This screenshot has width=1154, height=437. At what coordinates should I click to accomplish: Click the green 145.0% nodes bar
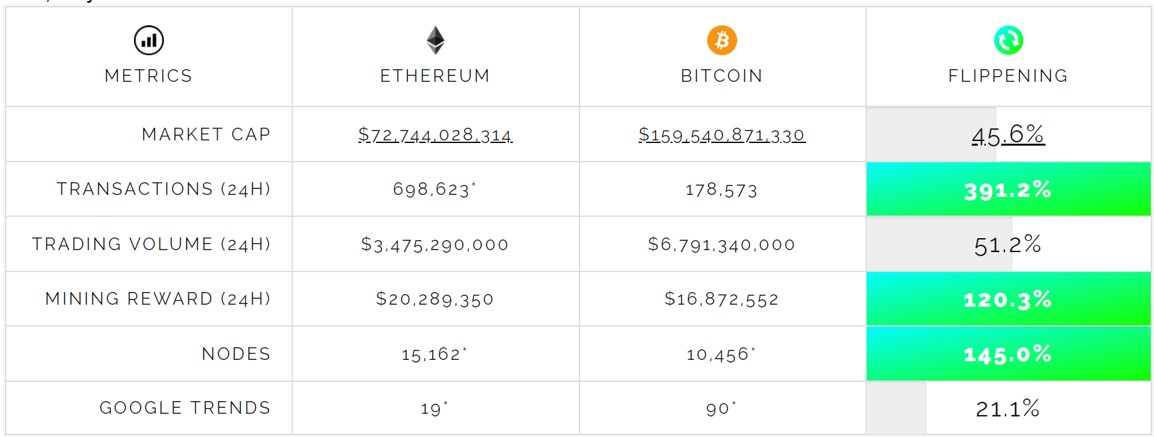click(1008, 354)
